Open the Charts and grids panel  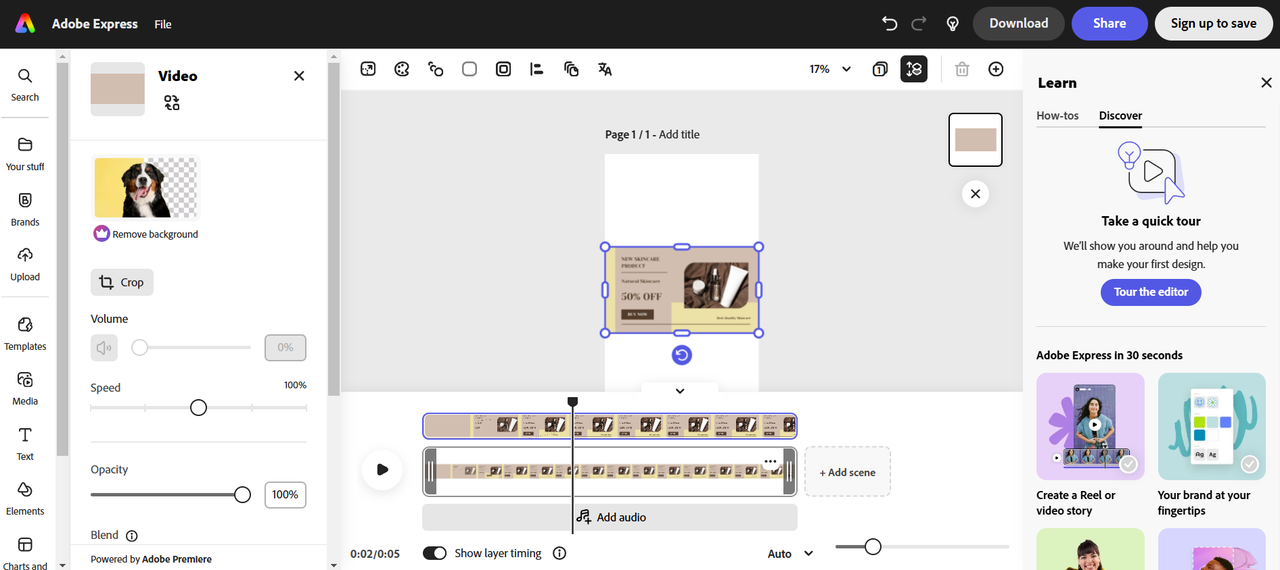[25, 553]
